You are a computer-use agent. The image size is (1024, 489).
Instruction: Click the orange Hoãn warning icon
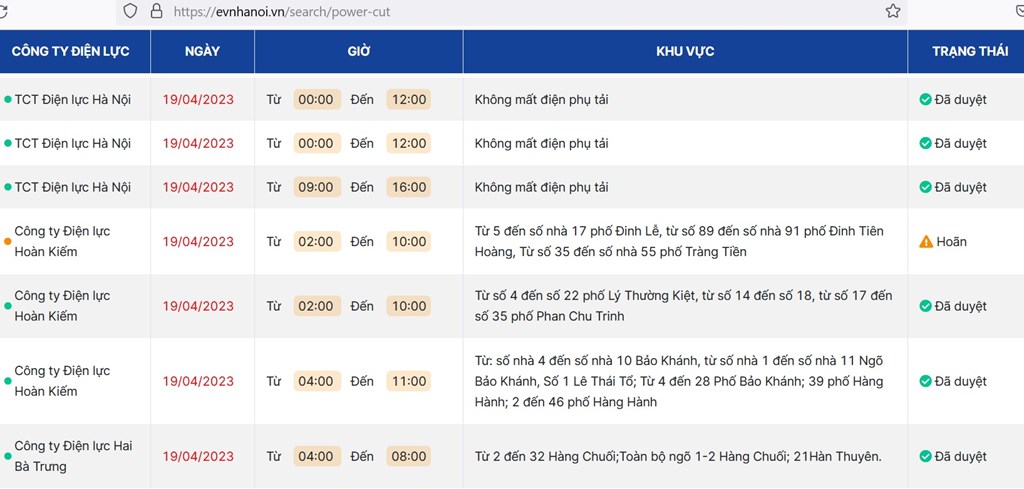click(925, 242)
